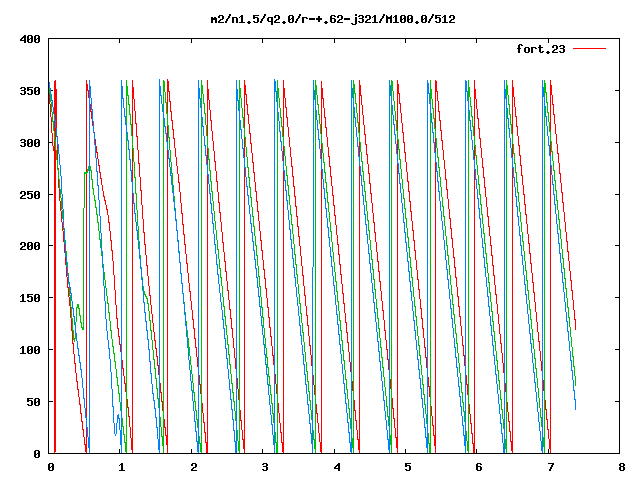Click the x-axis label 4
This screenshot has height=480, width=640.
click(x=337, y=467)
